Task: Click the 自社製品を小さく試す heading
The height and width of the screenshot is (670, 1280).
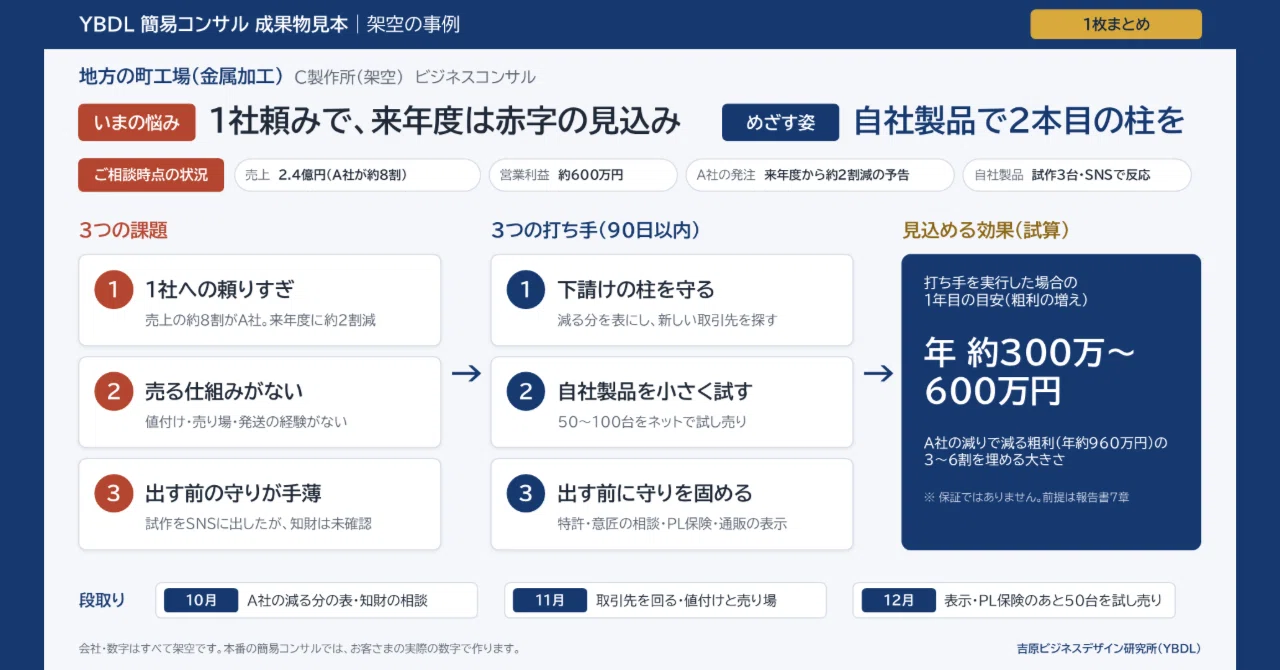Action: (655, 391)
